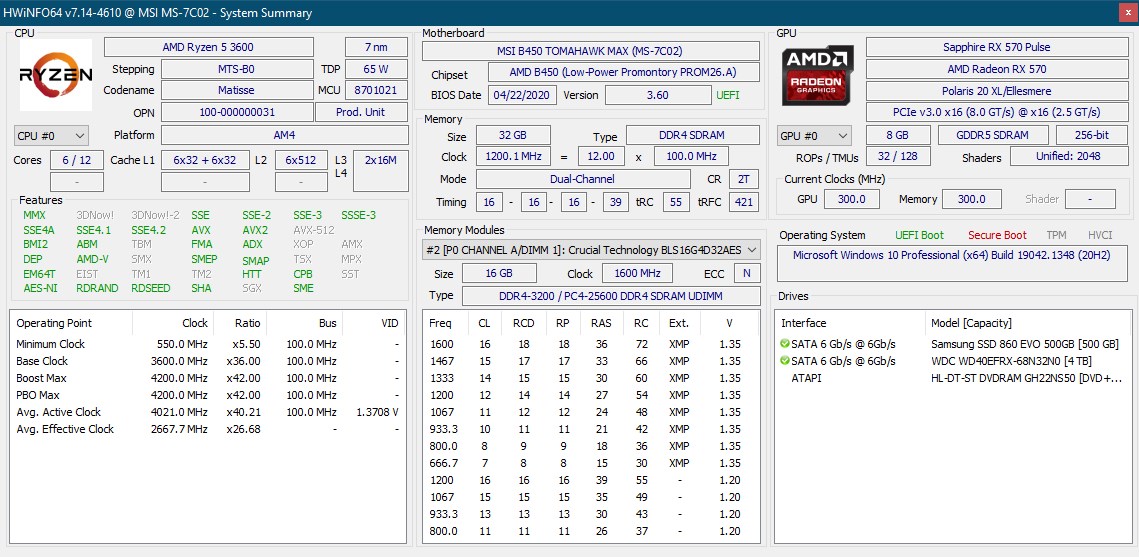
Task: Click the AMD Radeon RX 570 field
Action: [x=997, y=69]
